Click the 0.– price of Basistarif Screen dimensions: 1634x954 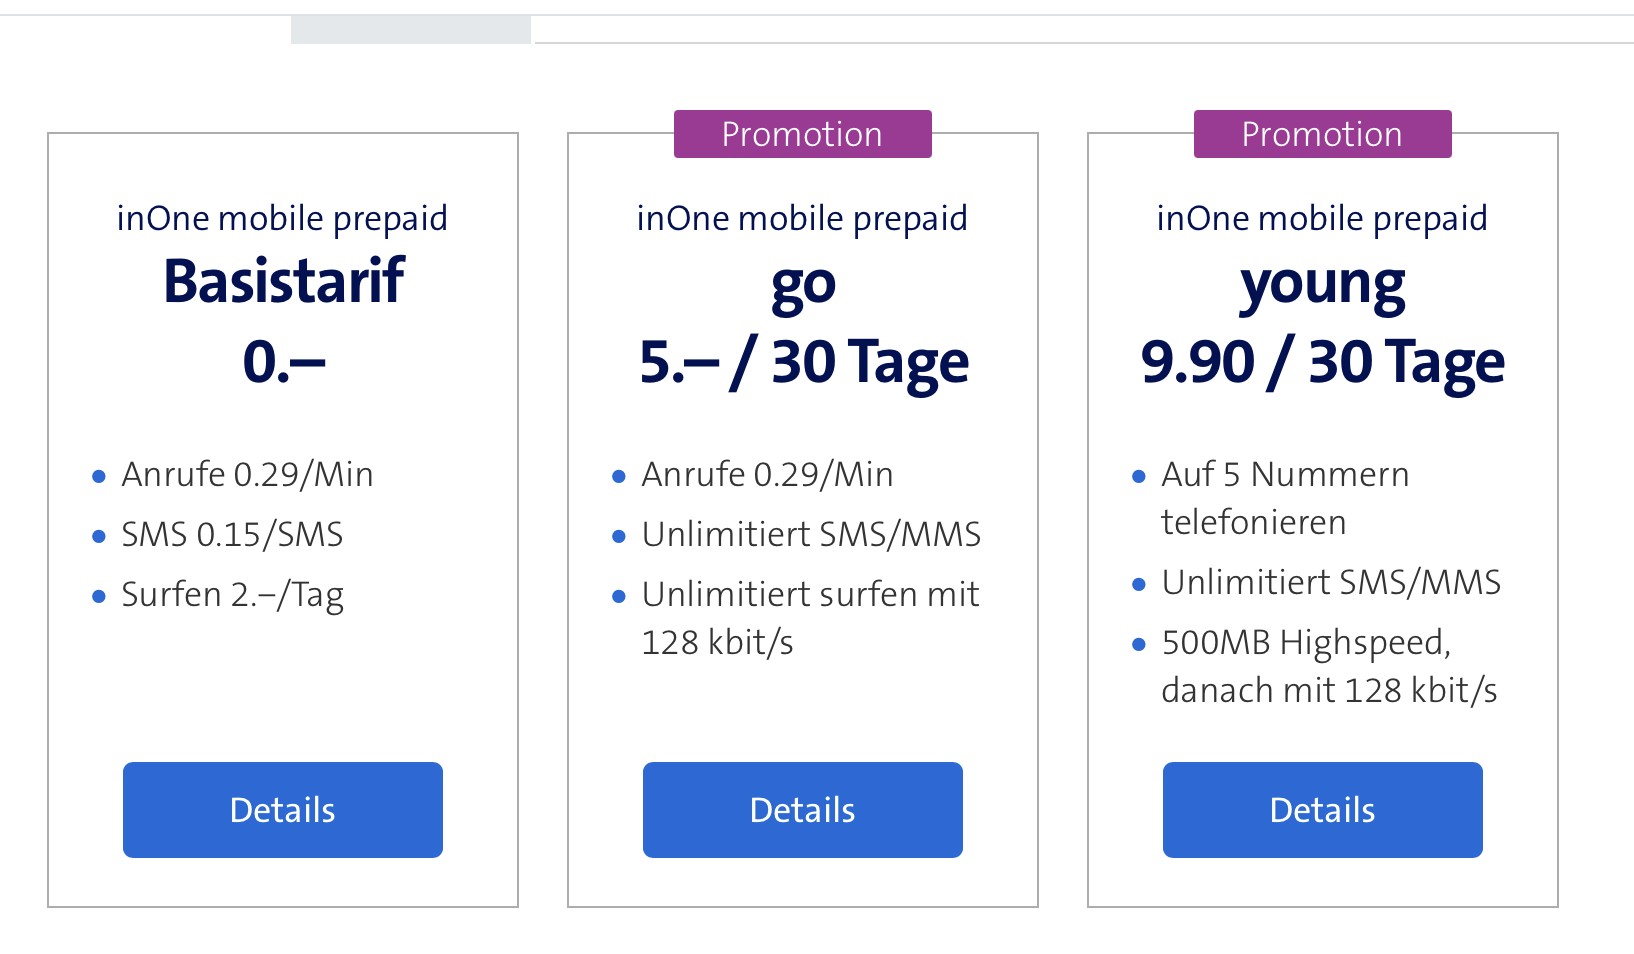click(283, 361)
